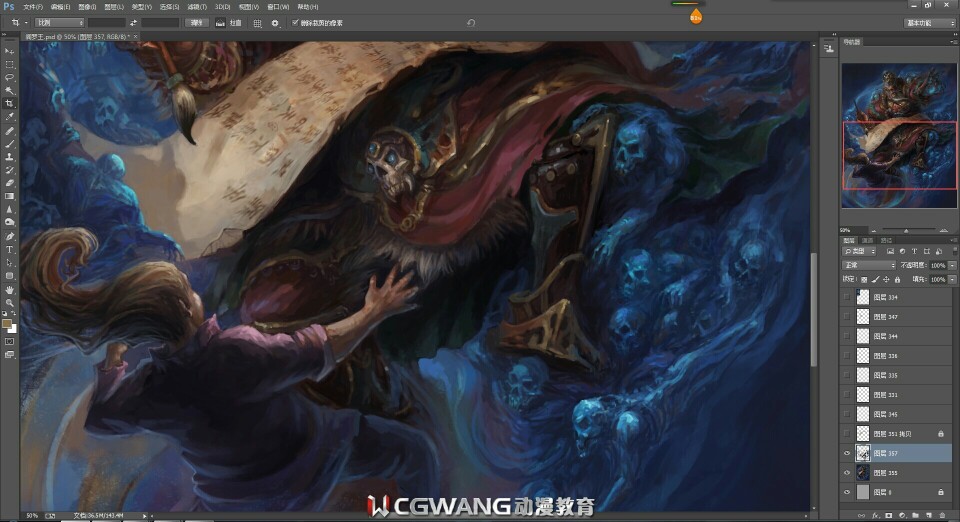960x522 pixels.
Task: Open crop settings gear options
Action: tap(275, 23)
